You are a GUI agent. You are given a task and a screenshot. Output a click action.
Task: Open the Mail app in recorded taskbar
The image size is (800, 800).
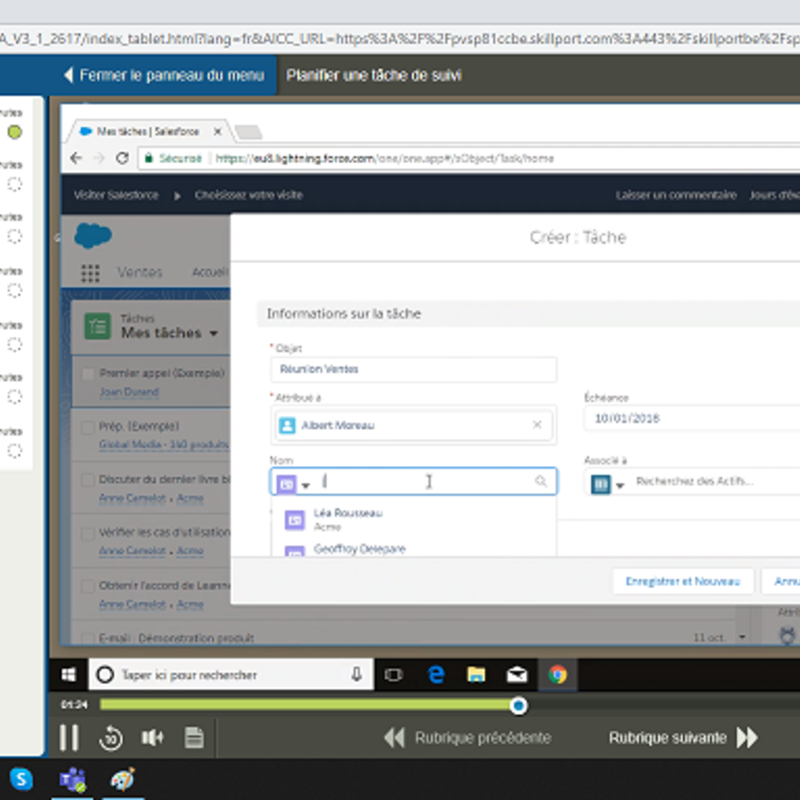[x=517, y=675]
